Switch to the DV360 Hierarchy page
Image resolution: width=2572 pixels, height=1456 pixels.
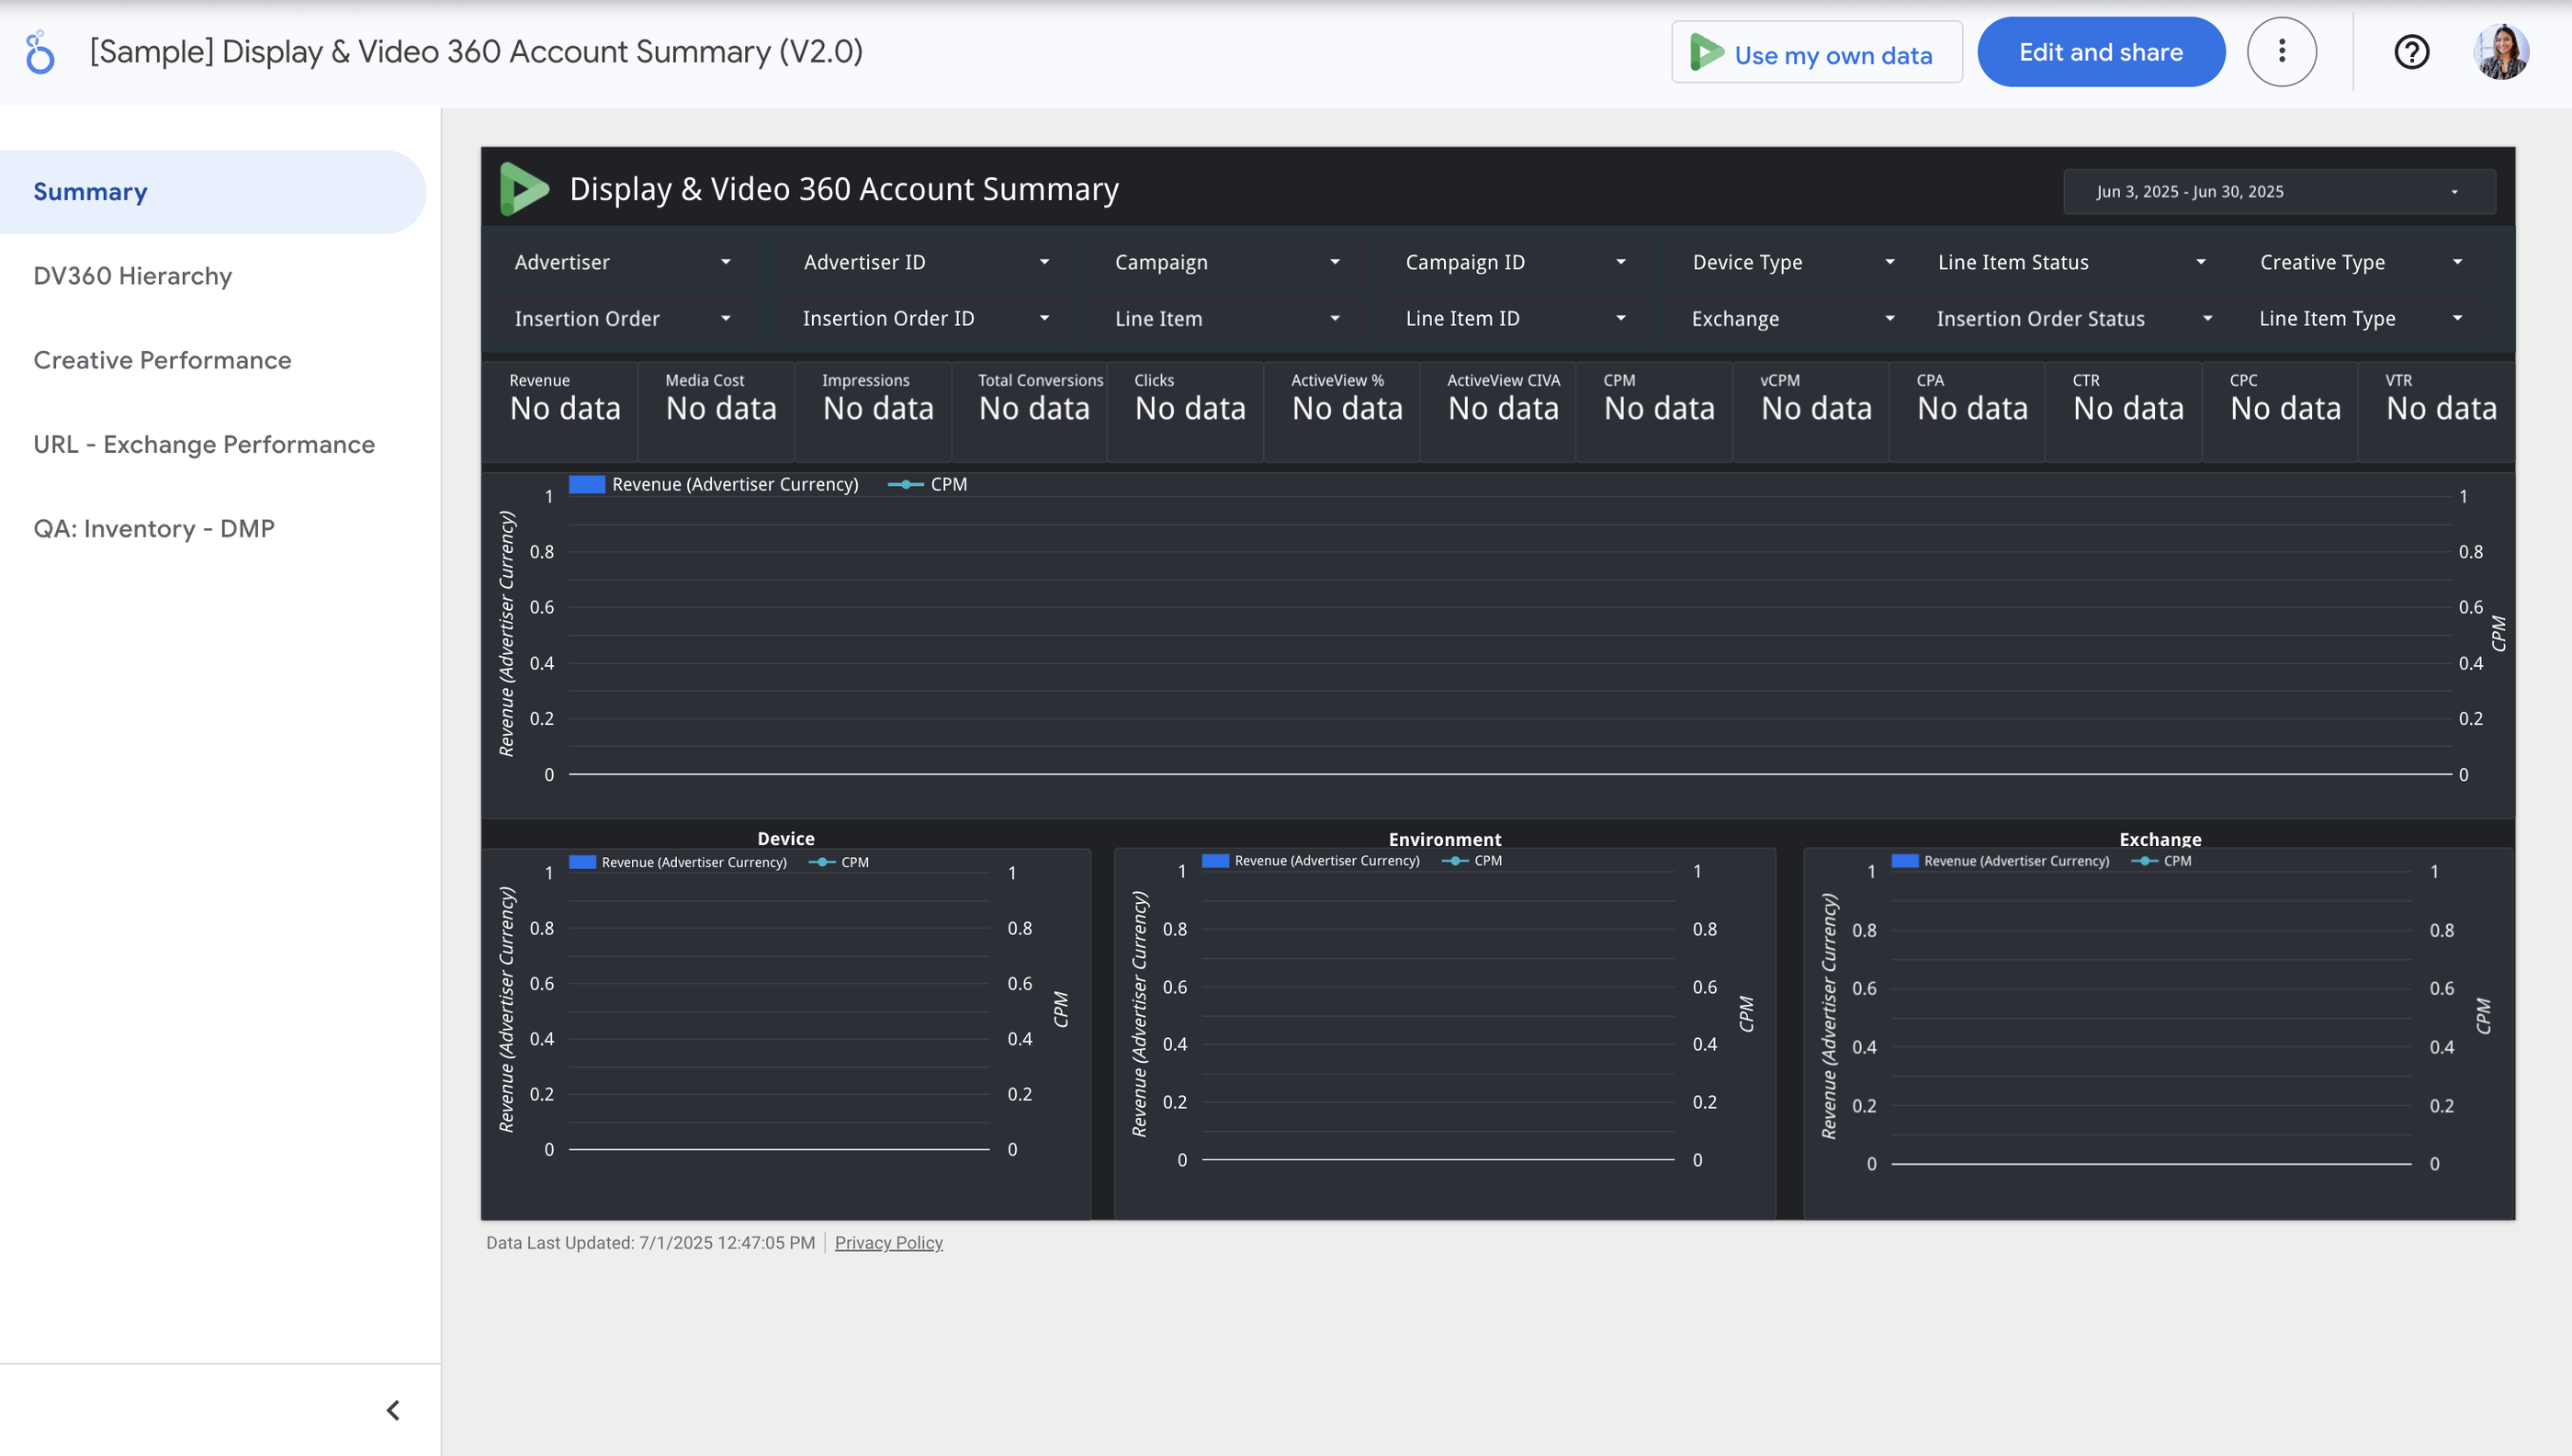(133, 276)
